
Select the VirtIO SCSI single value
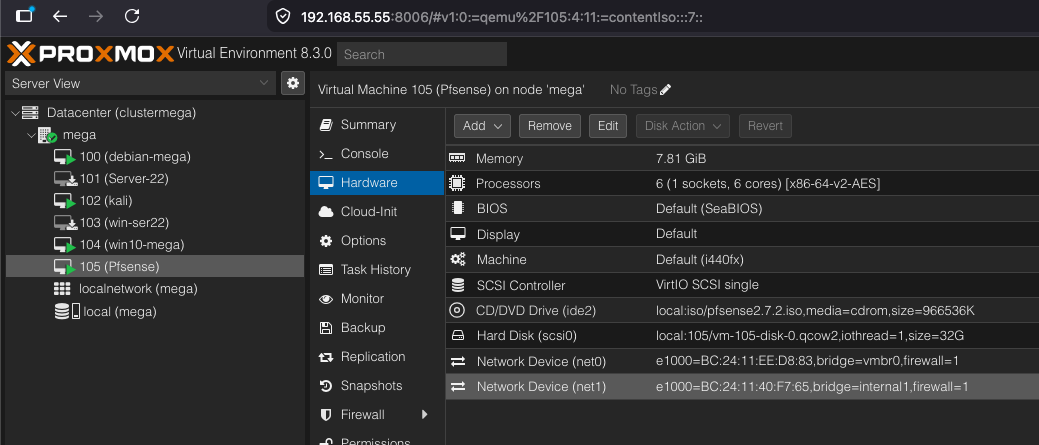tap(707, 285)
